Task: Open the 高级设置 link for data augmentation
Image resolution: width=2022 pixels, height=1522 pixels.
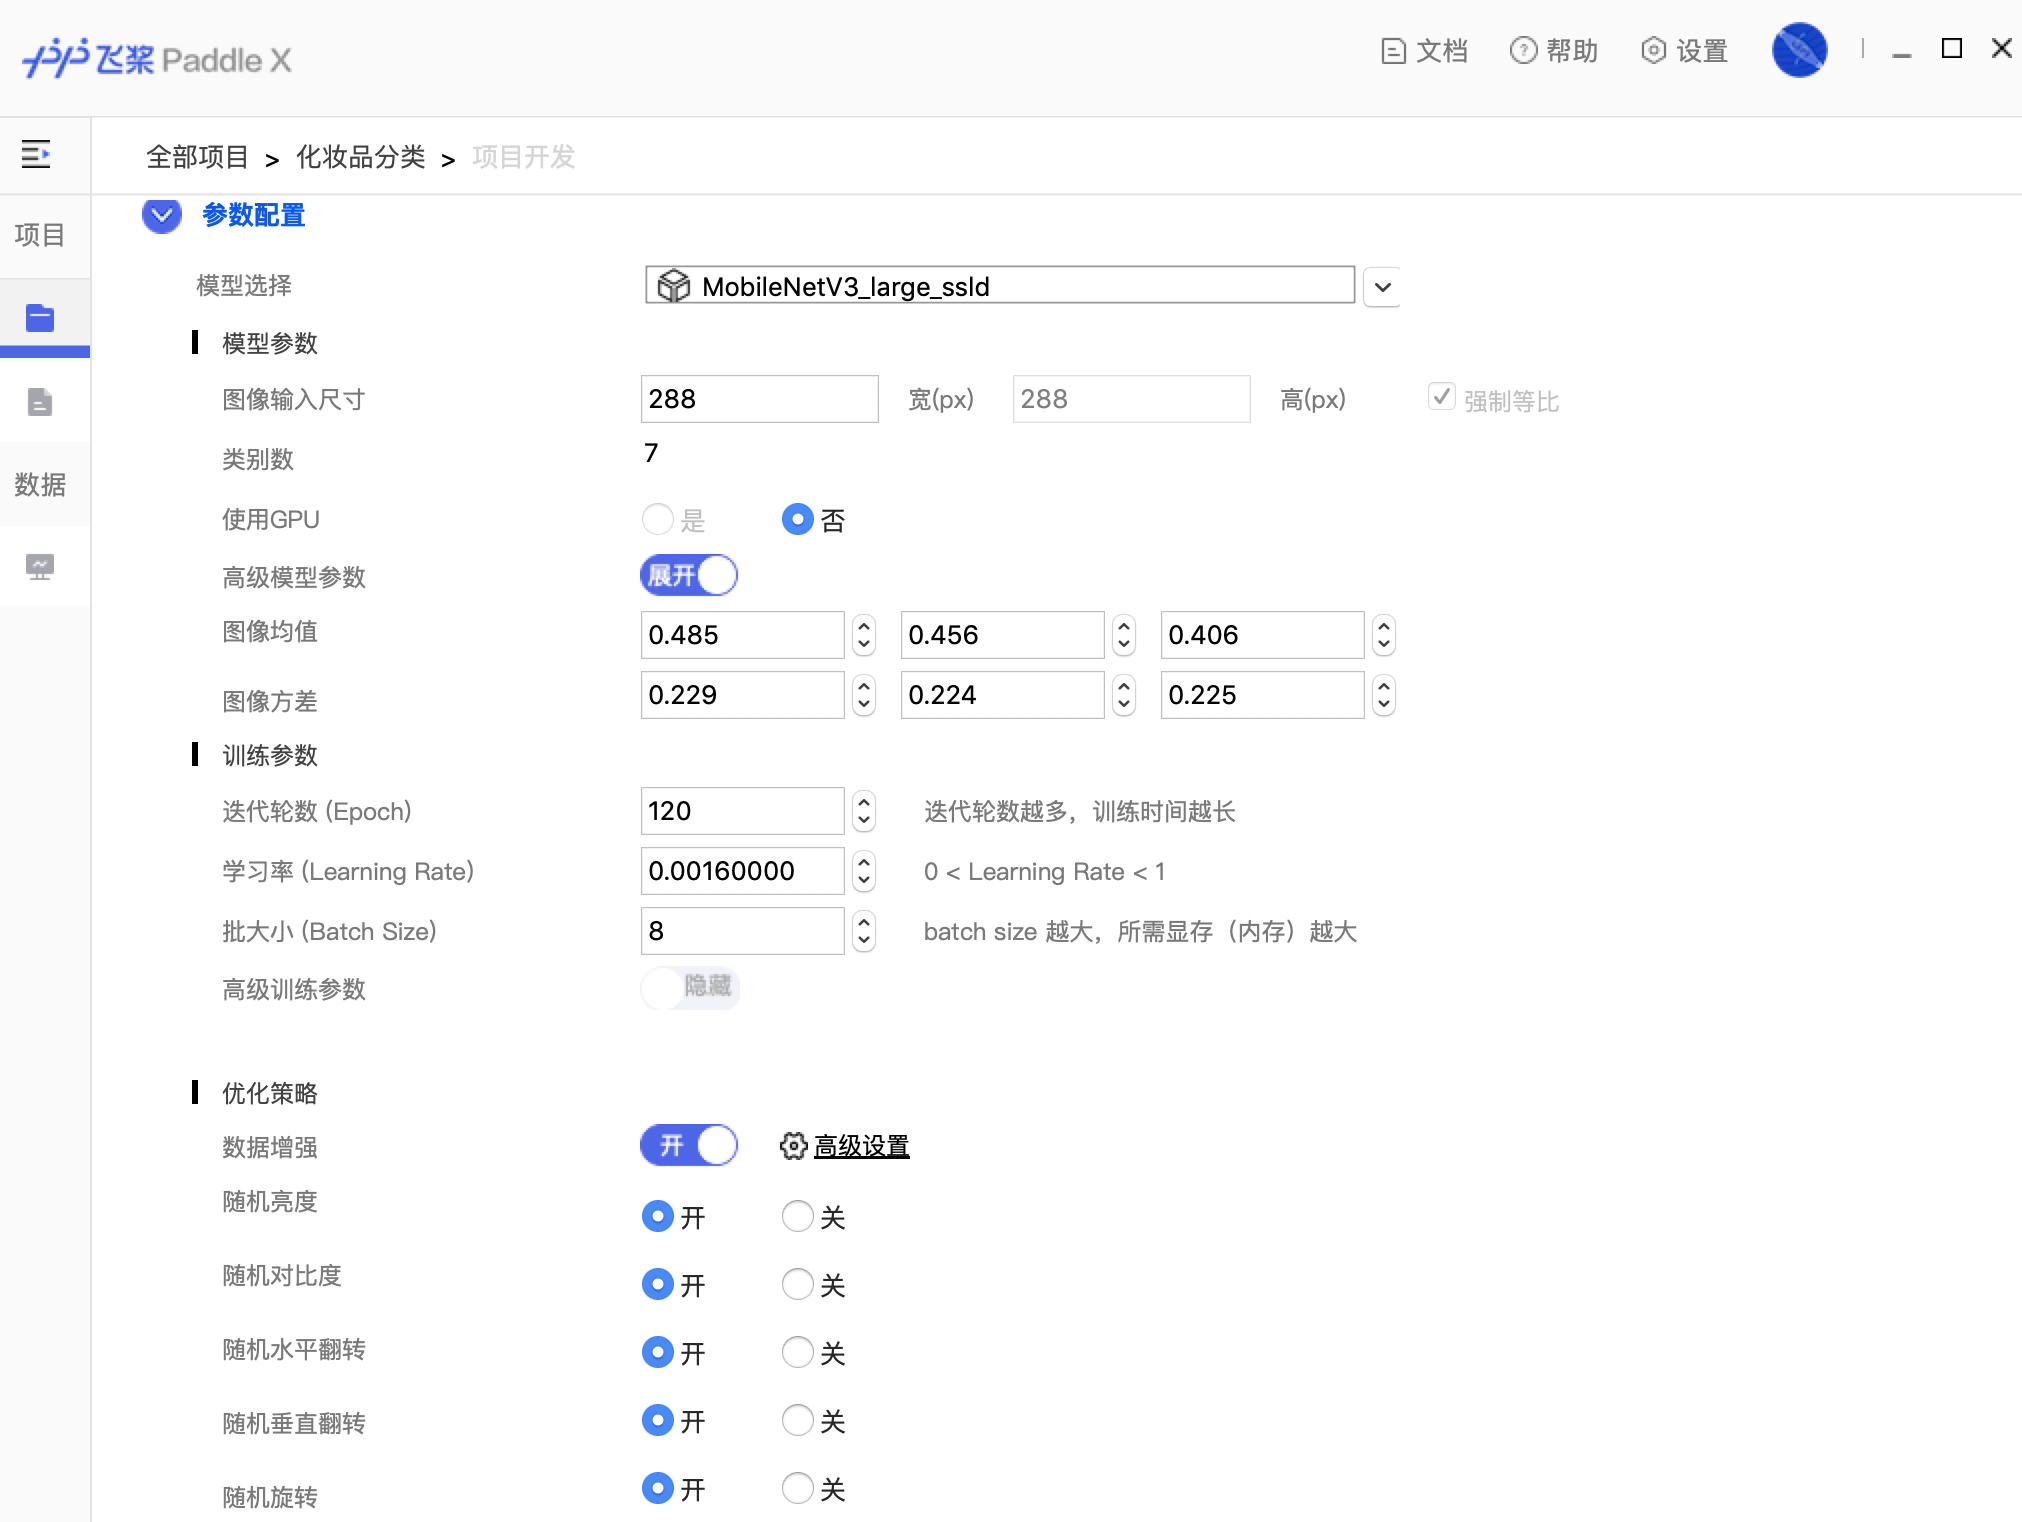Action: pos(860,1147)
